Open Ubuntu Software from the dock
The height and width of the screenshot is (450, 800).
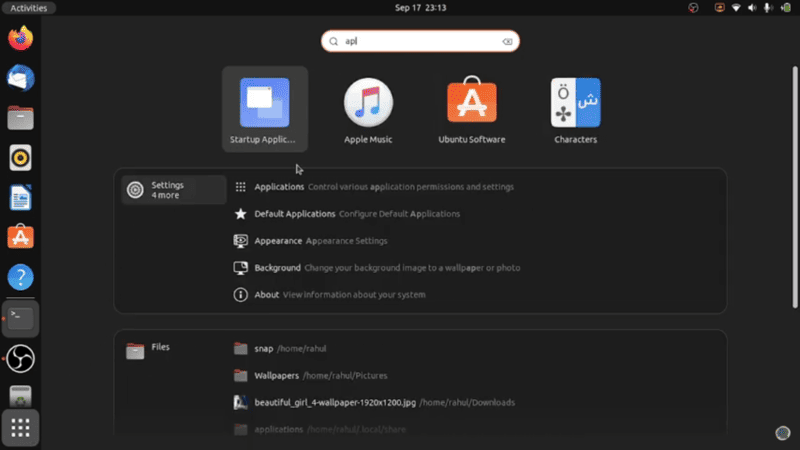coord(20,237)
